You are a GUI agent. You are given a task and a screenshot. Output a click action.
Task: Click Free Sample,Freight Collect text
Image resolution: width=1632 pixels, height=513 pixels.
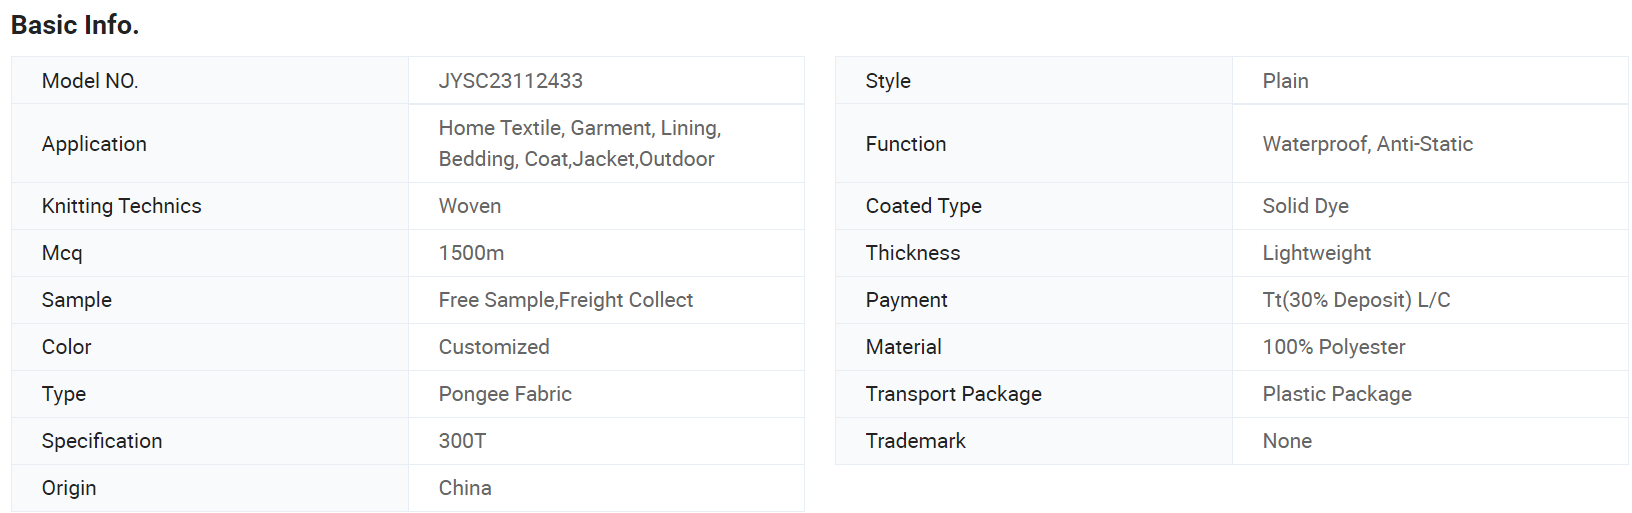click(x=565, y=300)
